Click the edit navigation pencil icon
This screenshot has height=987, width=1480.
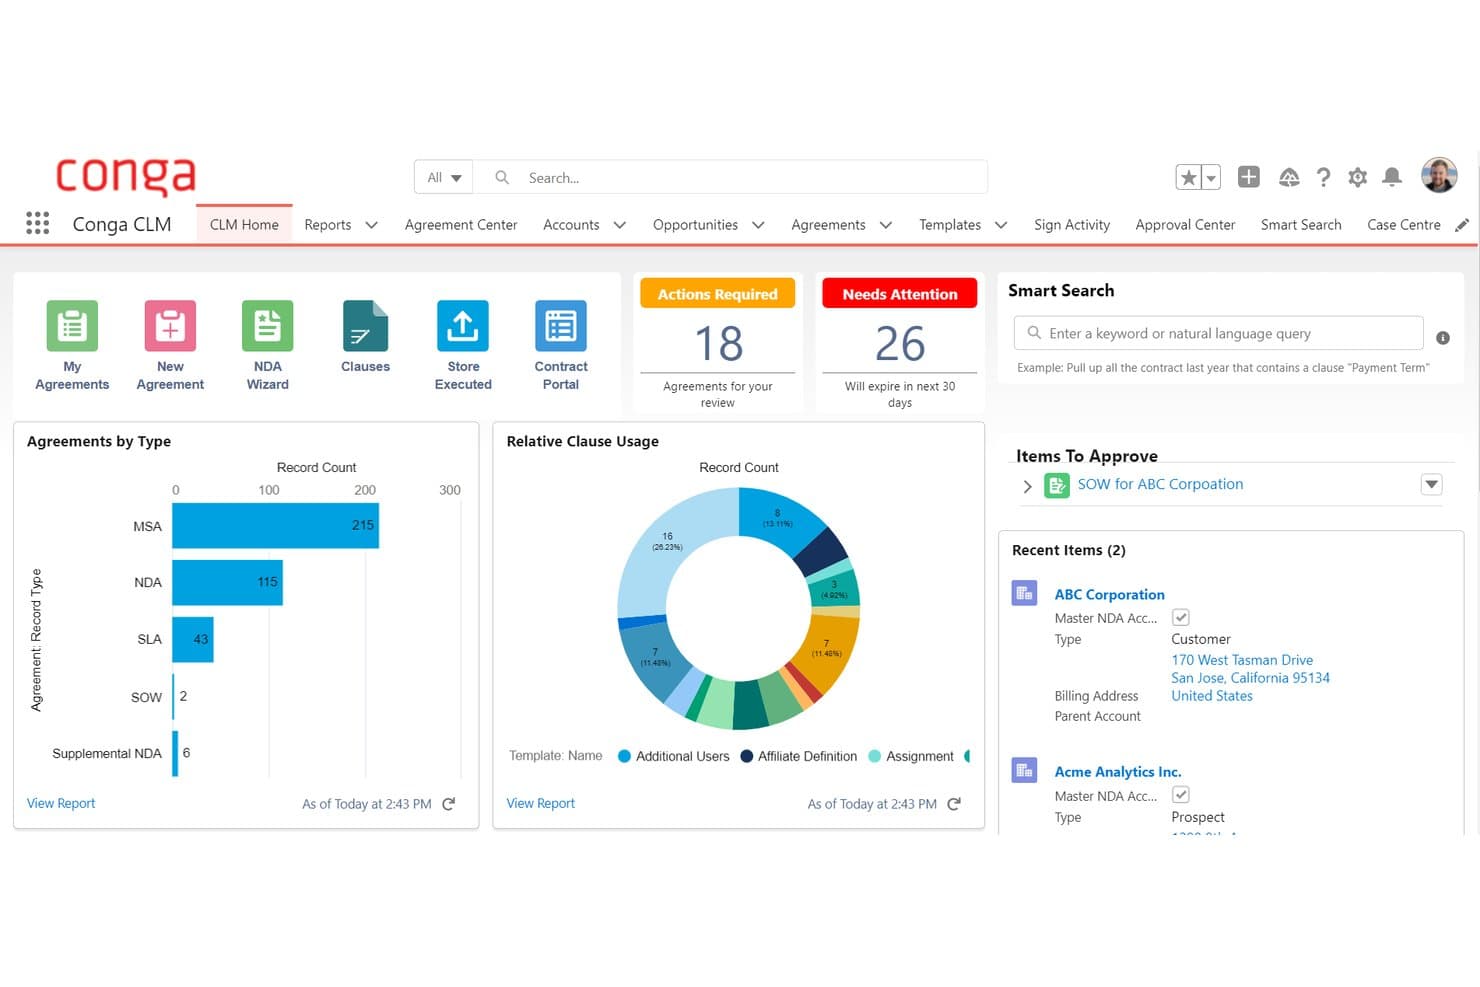coord(1462,225)
